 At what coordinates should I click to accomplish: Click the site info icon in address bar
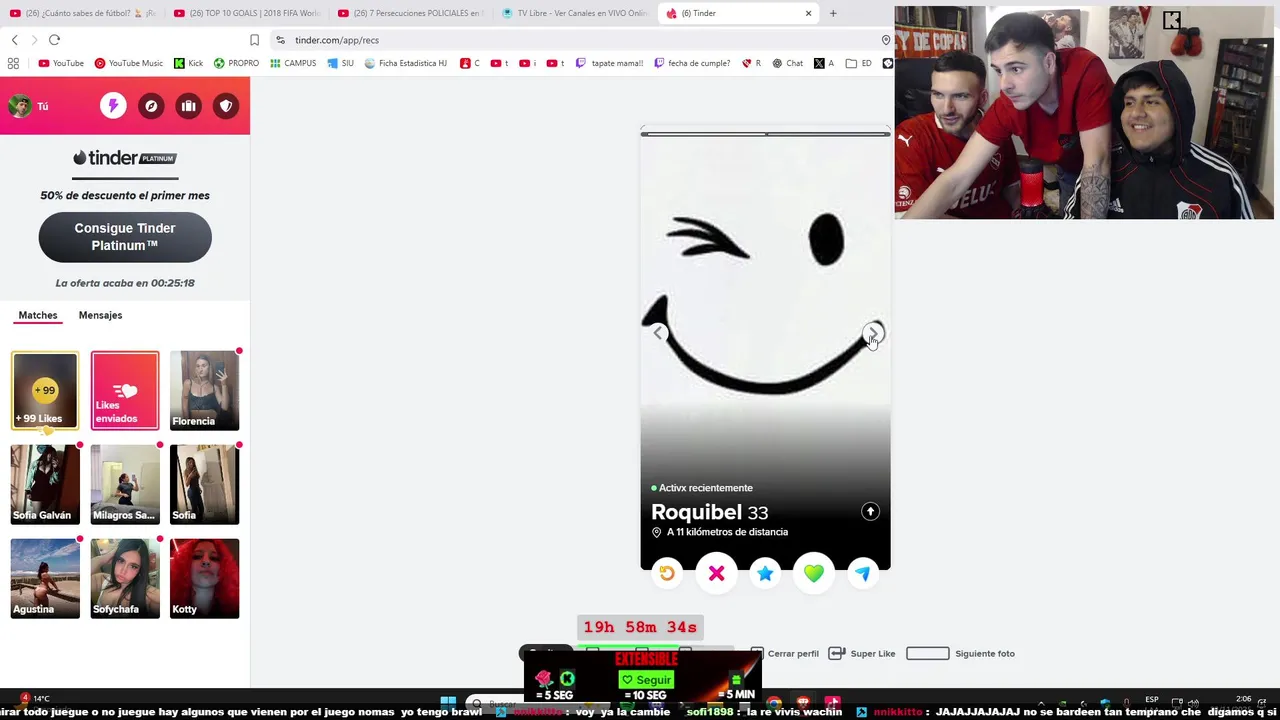click(x=280, y=40)
